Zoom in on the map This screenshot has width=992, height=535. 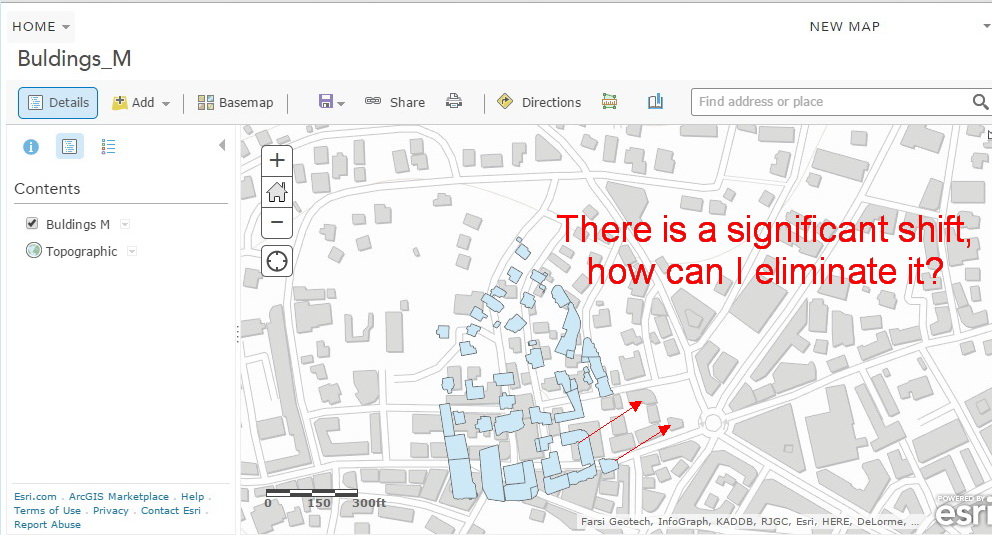pos(276,161)
